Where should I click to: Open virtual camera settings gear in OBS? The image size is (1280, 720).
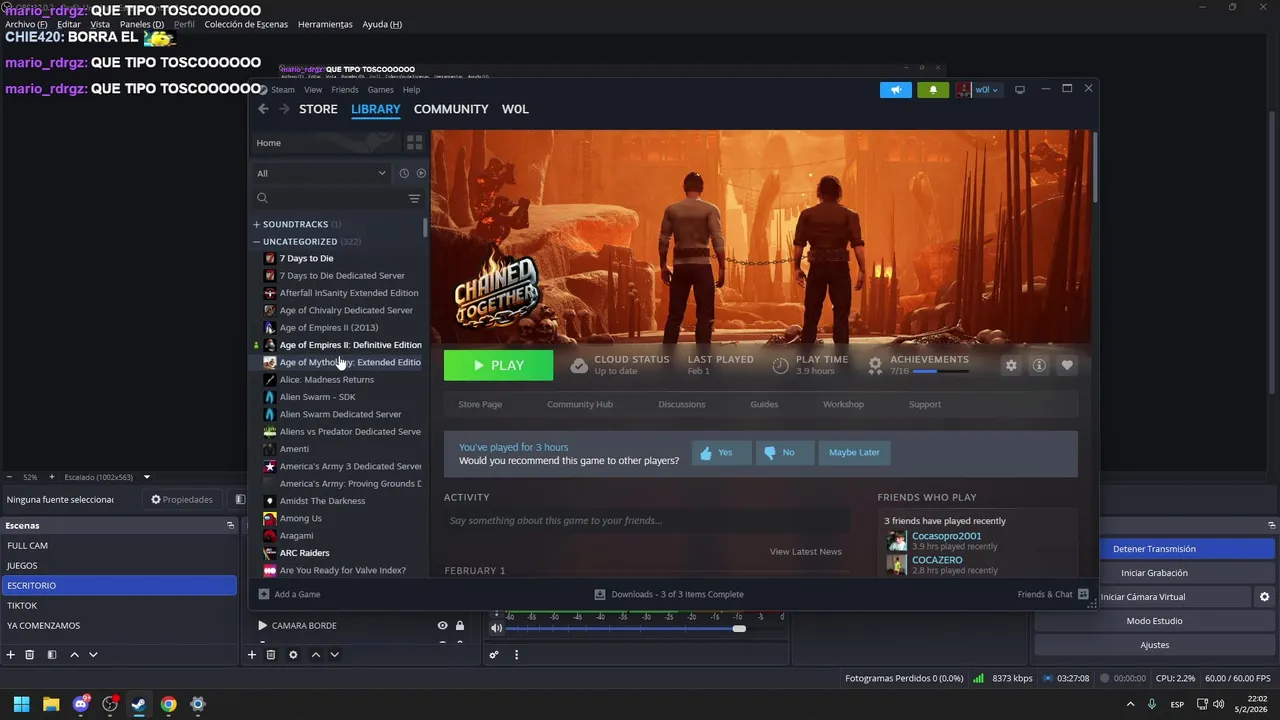pyautogui.click(x=1264, y=597)
